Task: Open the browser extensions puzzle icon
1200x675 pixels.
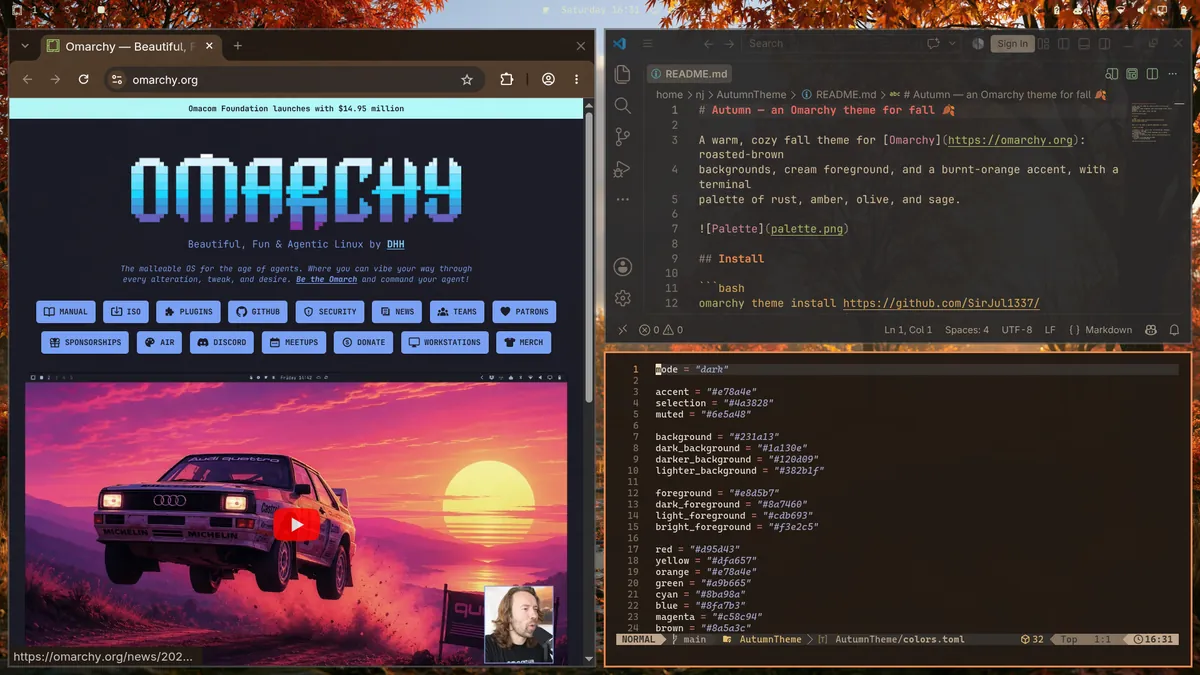Action: pos(507,80)
